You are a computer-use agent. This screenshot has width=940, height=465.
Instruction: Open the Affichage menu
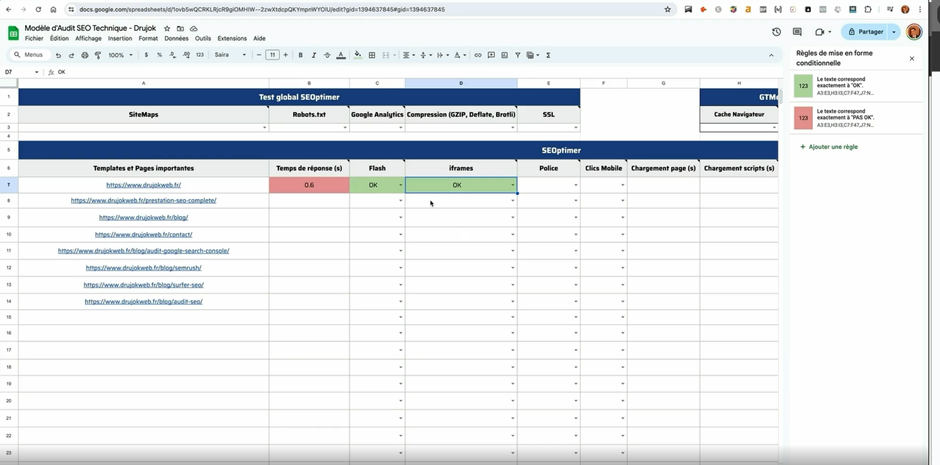[88, 38]
